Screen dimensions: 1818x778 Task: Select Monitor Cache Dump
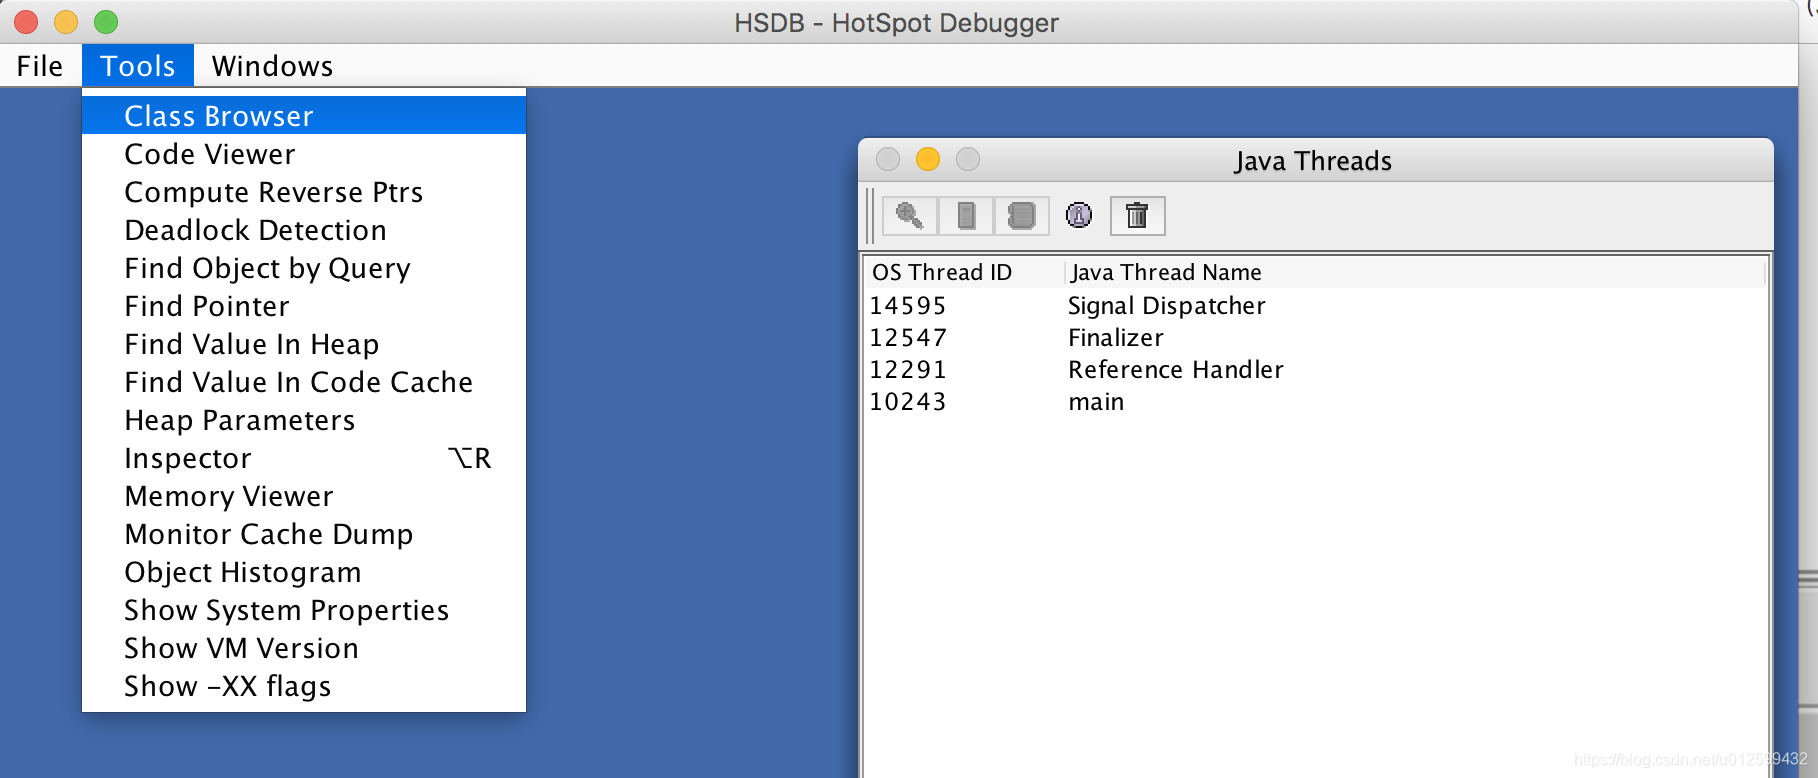click(x=304, y=533)
